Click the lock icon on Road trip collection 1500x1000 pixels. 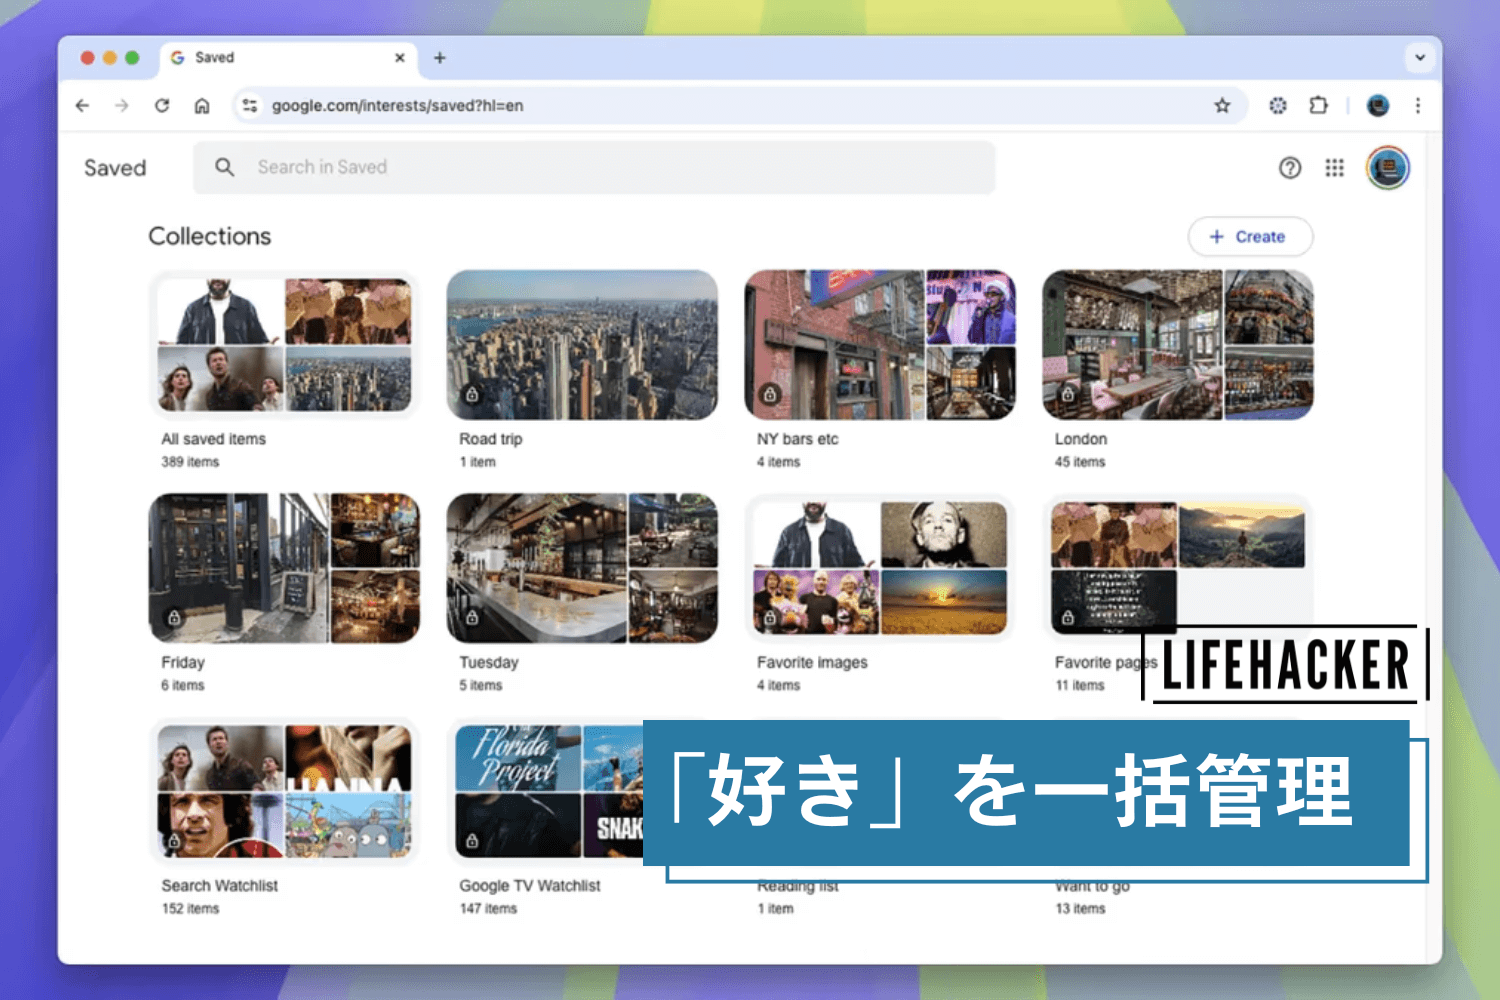[x=473, y=395]
